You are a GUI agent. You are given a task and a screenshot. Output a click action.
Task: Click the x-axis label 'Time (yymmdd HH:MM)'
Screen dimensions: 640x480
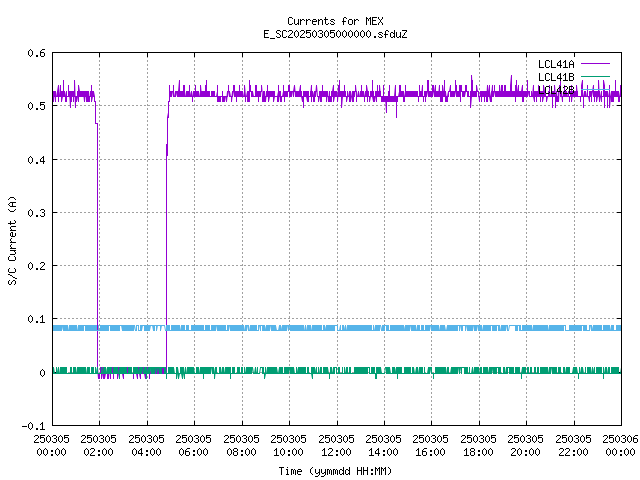(x=335, y=471)
